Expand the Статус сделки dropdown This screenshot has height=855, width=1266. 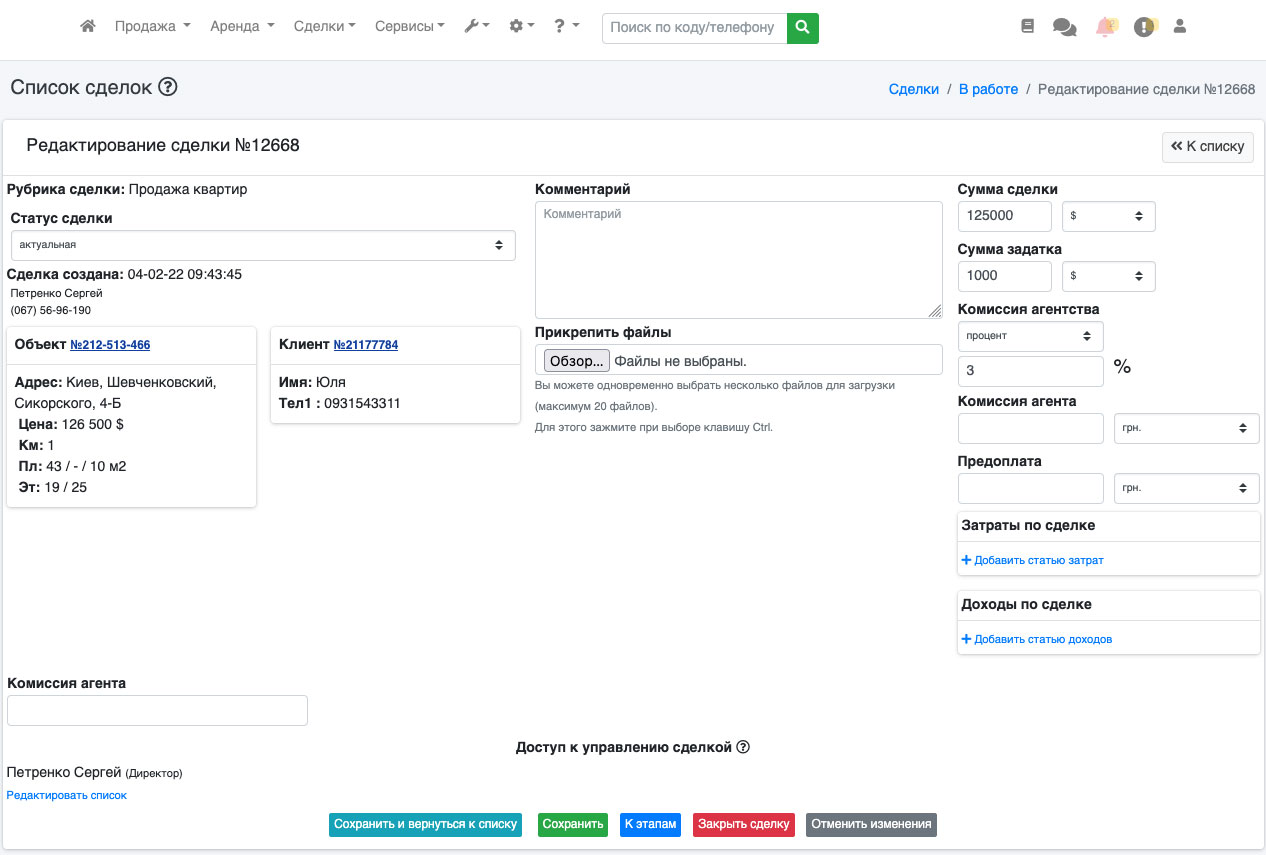(263, 245)
